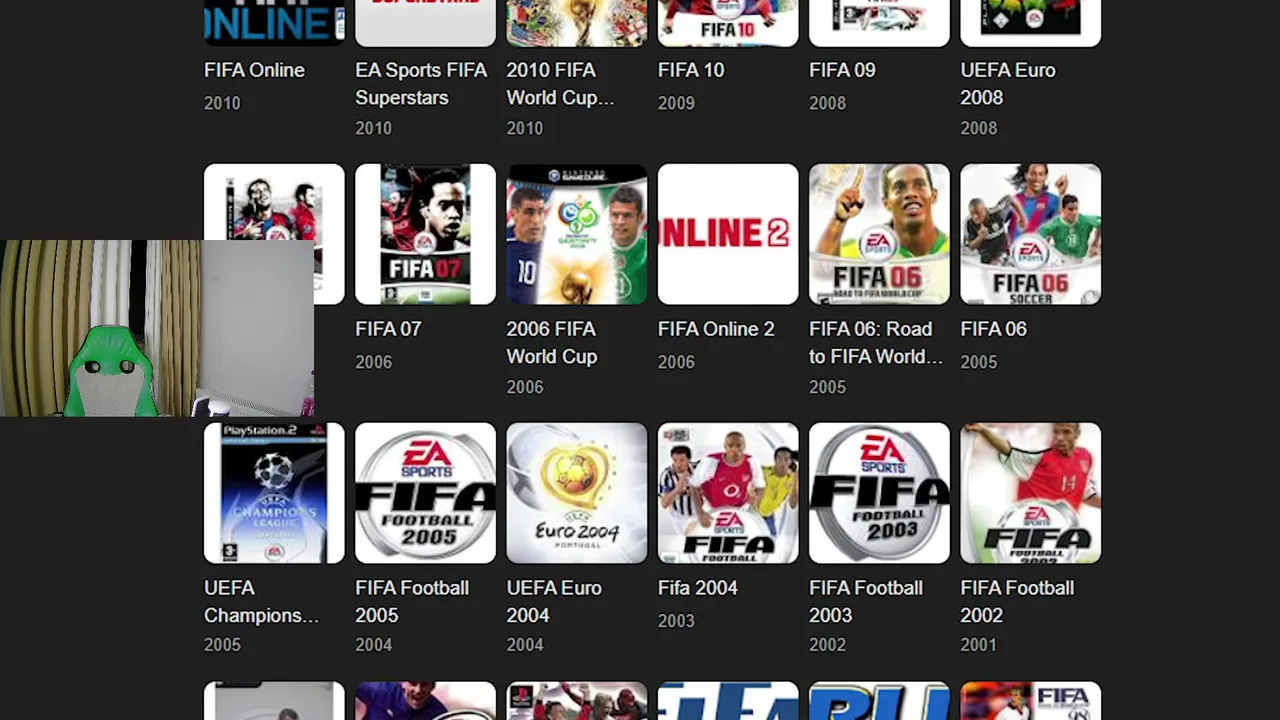1280x720 pixels.
Task: Open the EA Sports FIFA Superstars title
Action: pos(421,84)
